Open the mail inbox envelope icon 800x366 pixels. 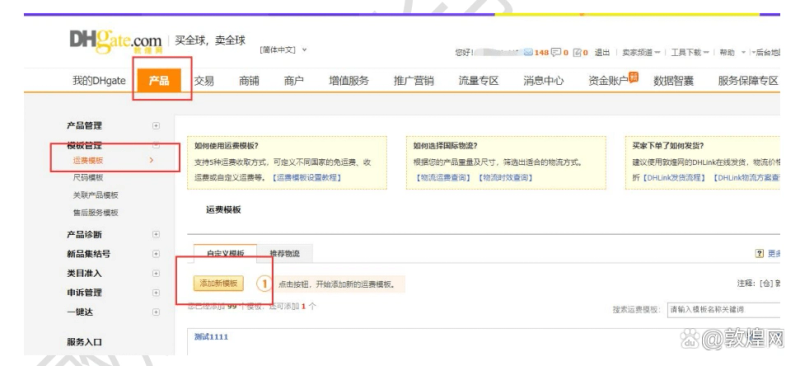coord(529,53)
